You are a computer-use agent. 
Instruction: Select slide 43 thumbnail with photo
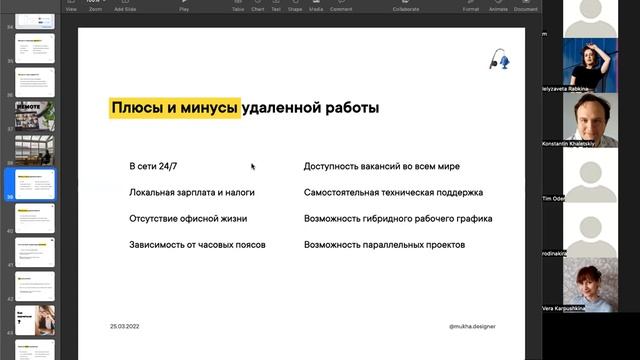[x=35, y=320]
